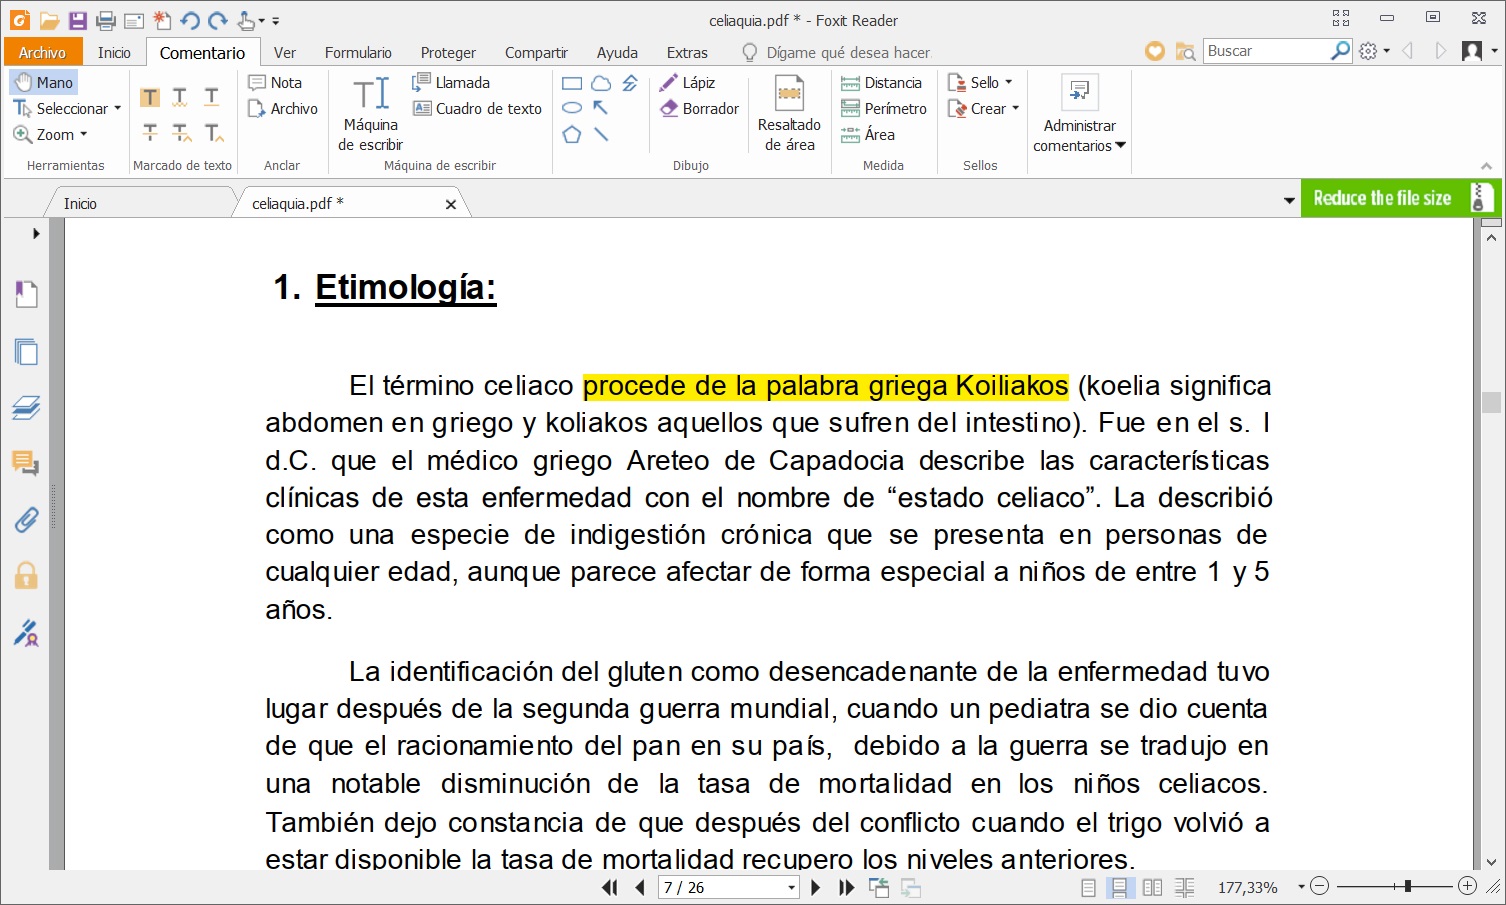The width and height of the screenshot is (1506, 905).
Task: Collapse the ribbon with chevron
Action: coord(1486,166)
